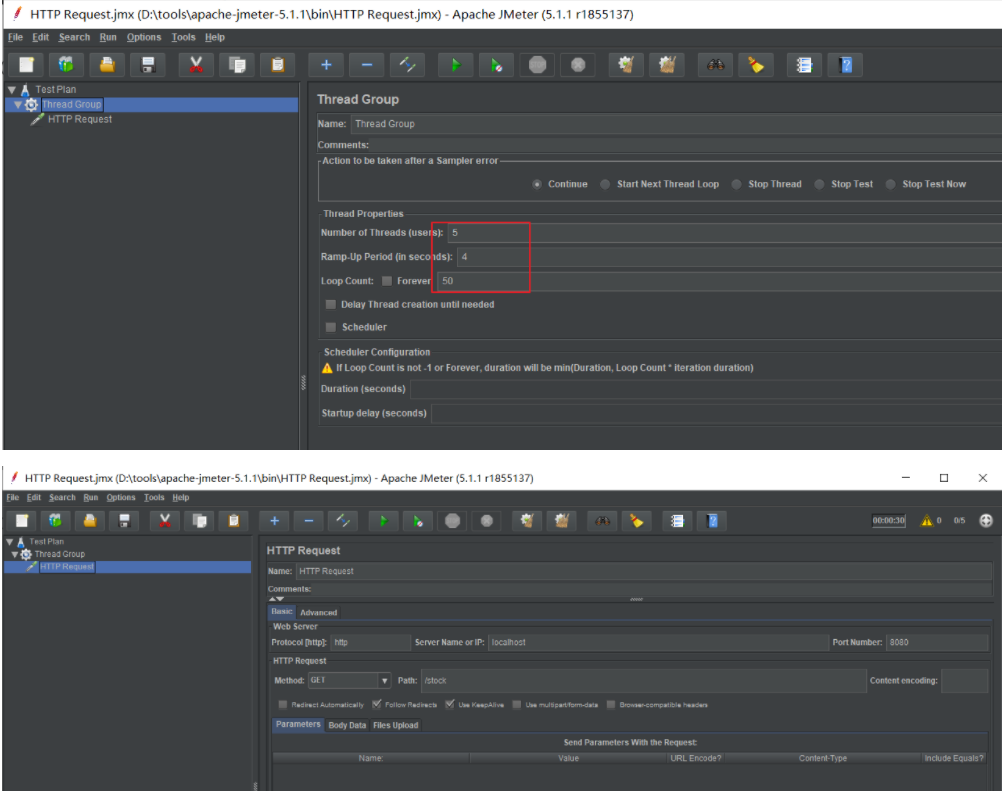
Task: Select HTTP Request in the upper window tree
Action: [x=80, y=119]
